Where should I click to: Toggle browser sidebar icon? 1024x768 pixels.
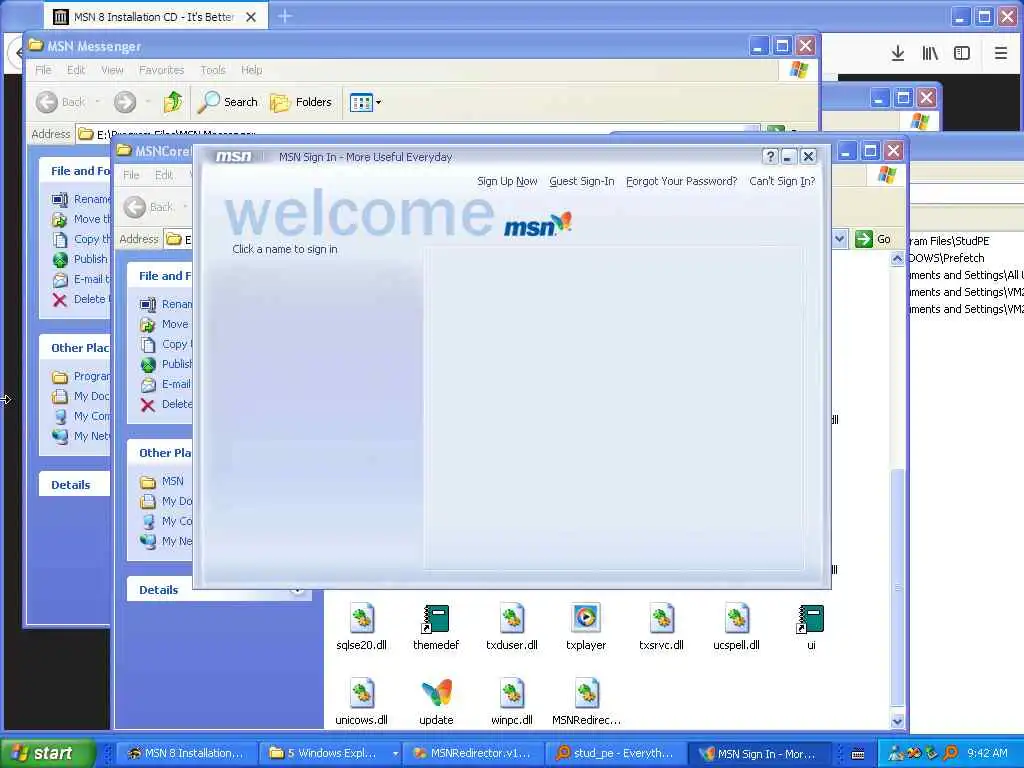(962, 54)
